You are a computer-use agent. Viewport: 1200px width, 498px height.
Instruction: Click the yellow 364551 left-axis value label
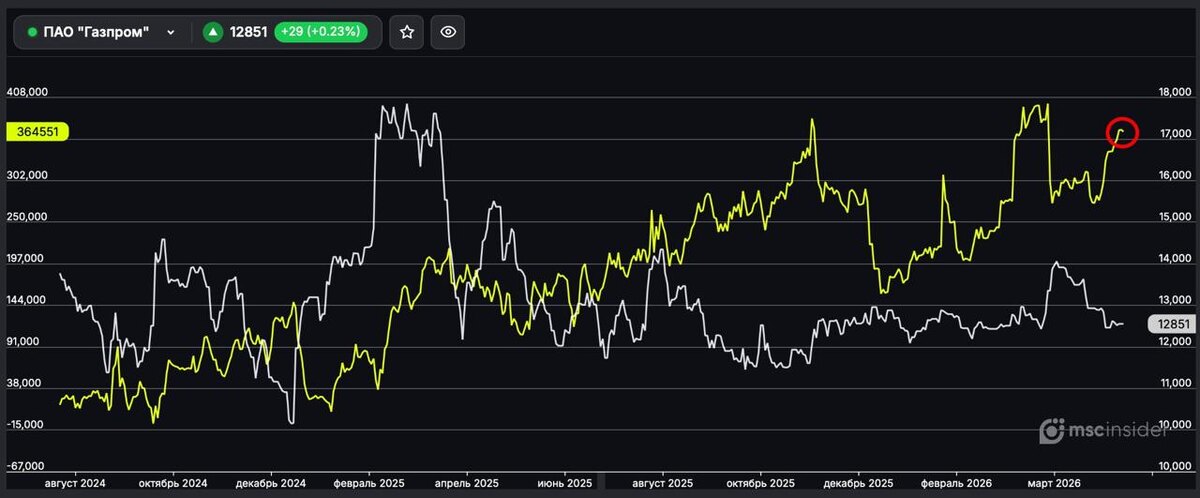[36, 132]
